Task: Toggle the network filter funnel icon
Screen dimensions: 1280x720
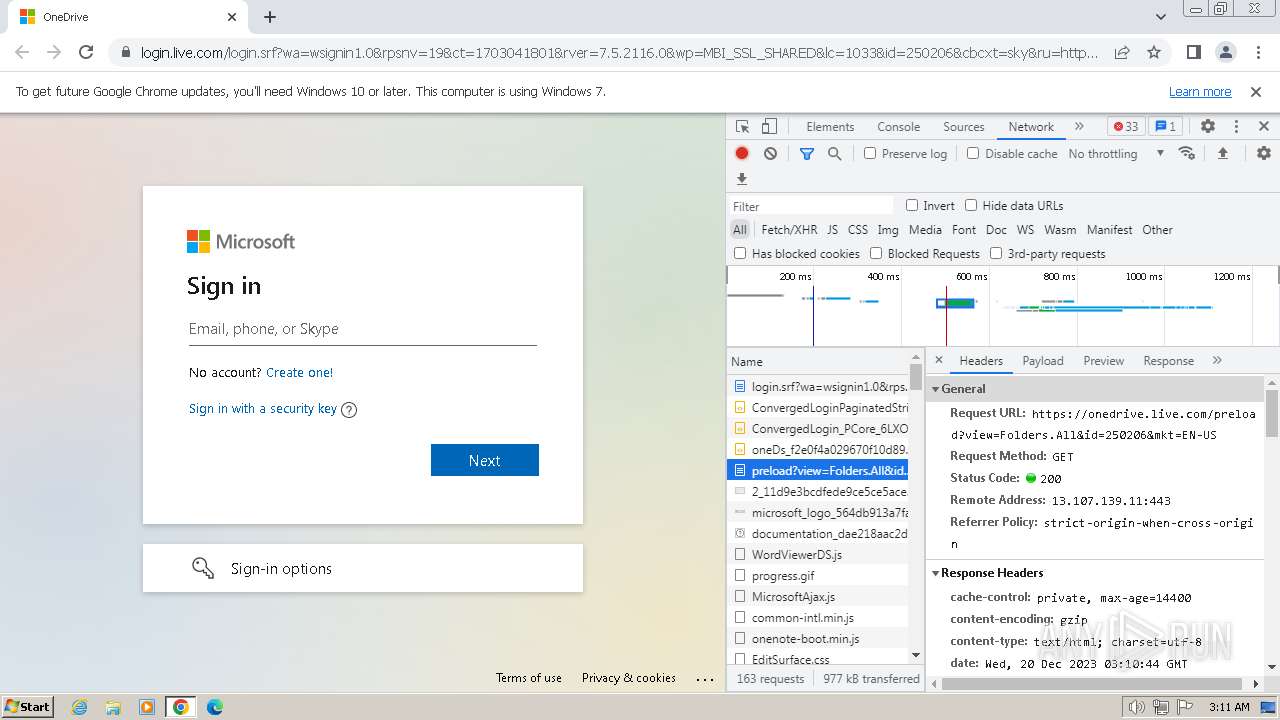Action: [x=807, y=153]
